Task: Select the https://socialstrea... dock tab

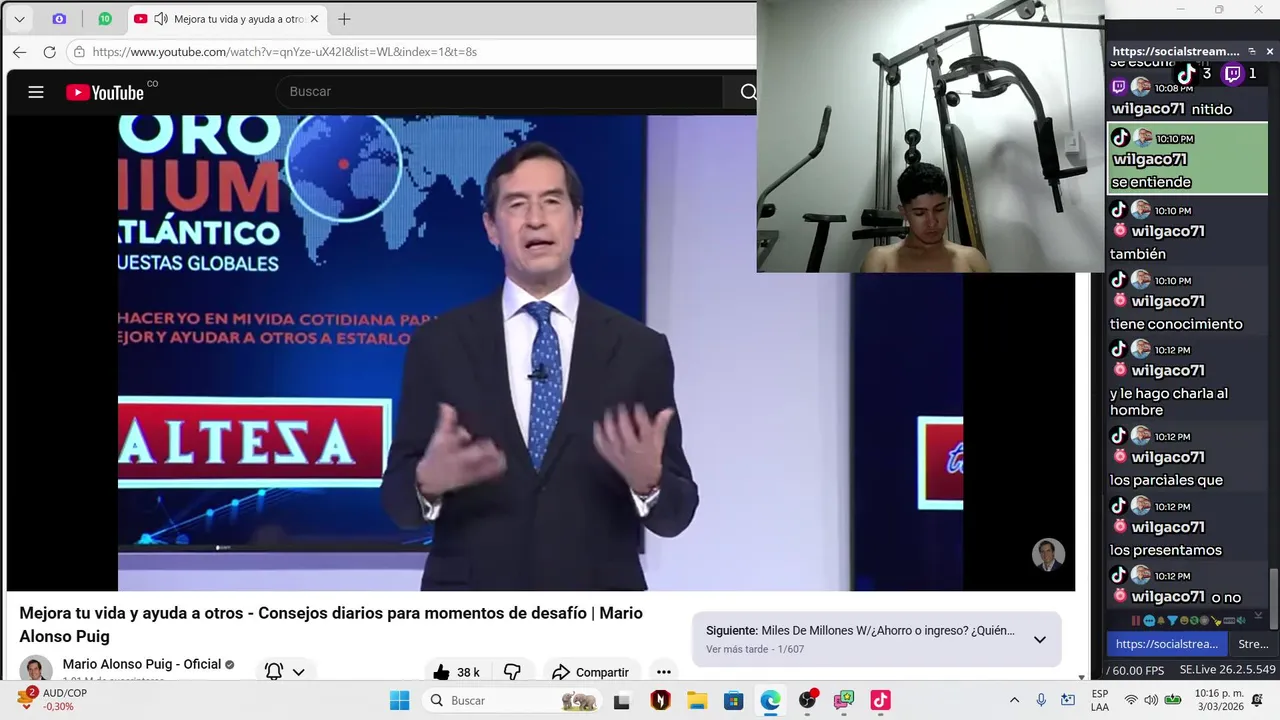Action: point(1167,644)
